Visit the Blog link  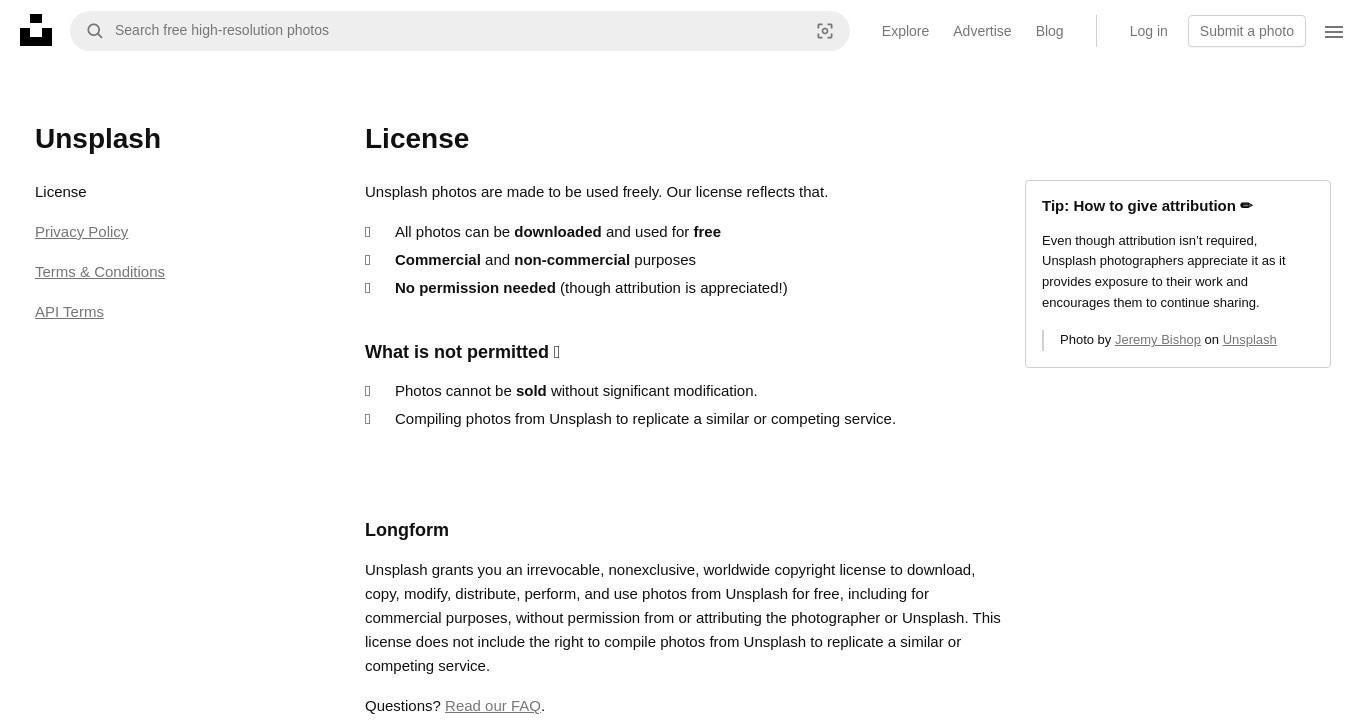tap(1050, 31)
